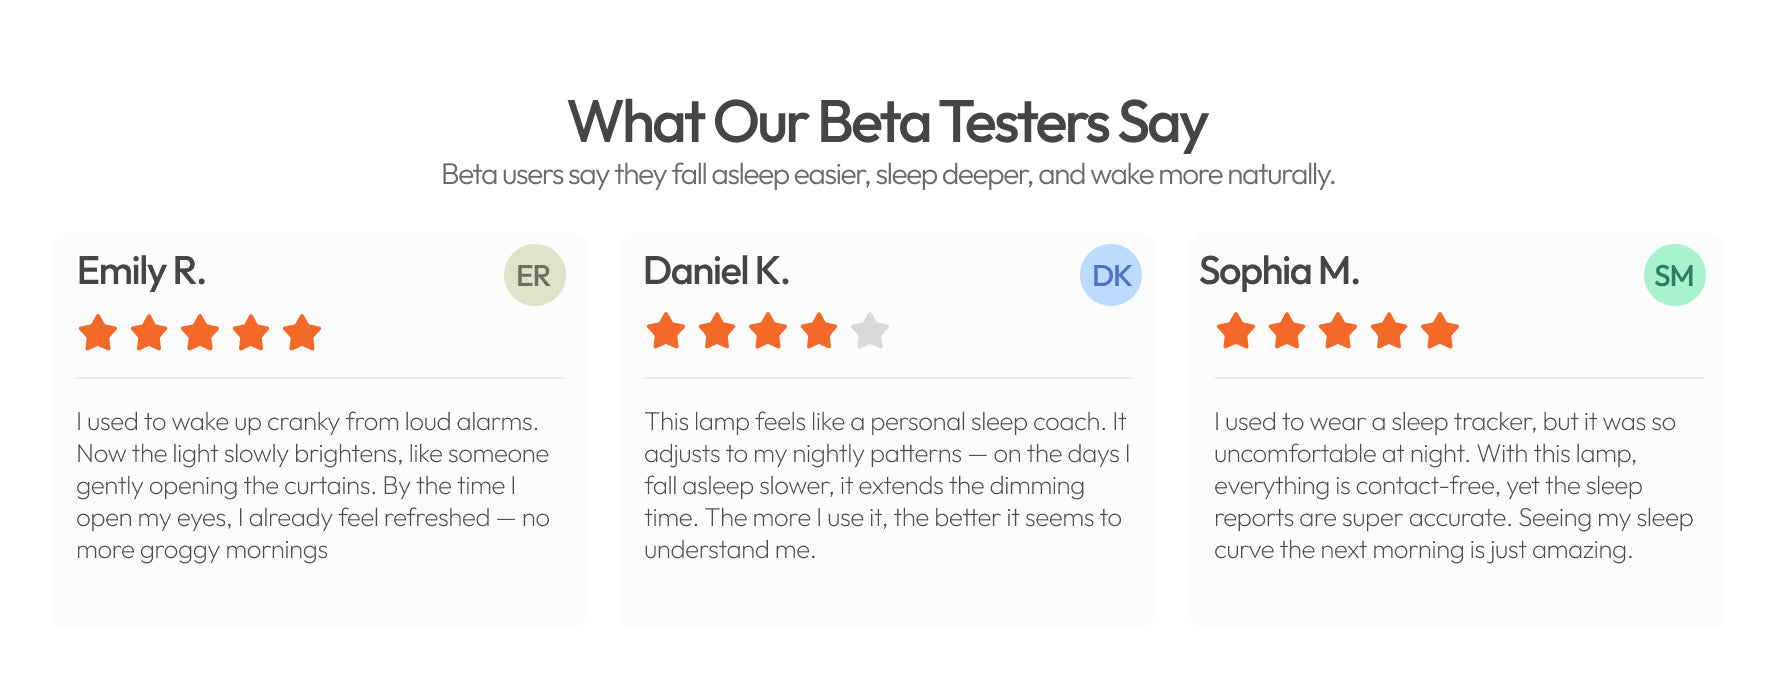
Task: Click the third star in Sophia M.'s rating
Action: [1338, 331]
